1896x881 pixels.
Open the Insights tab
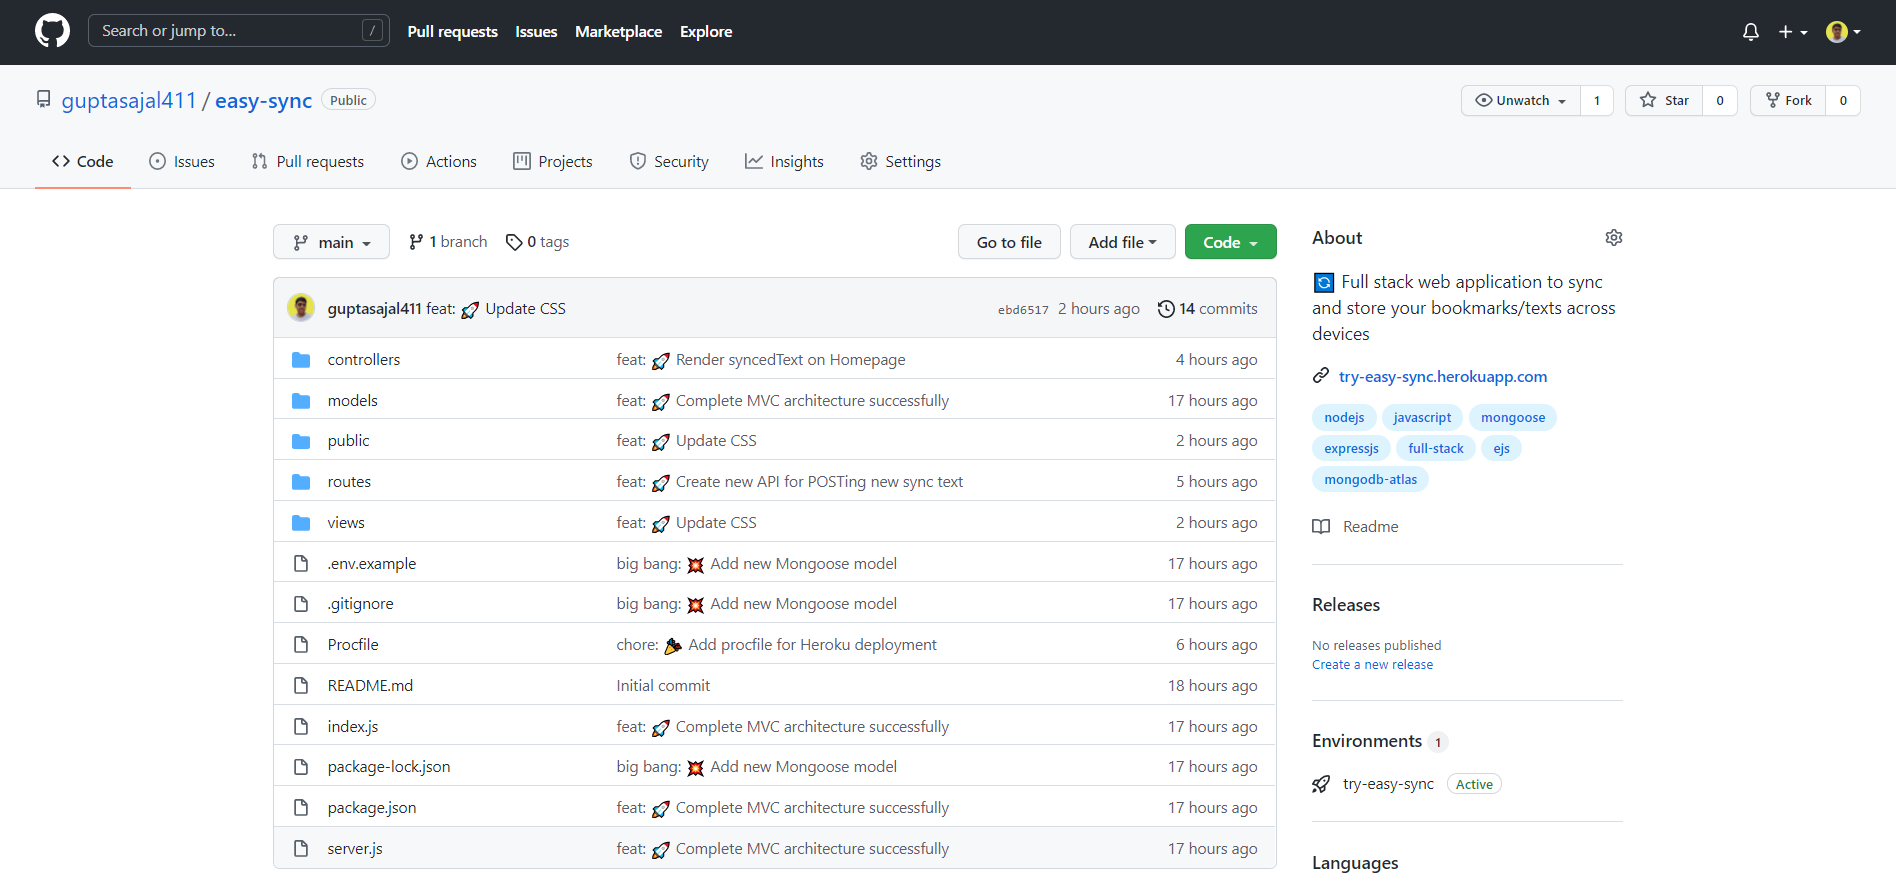(785, 162)
